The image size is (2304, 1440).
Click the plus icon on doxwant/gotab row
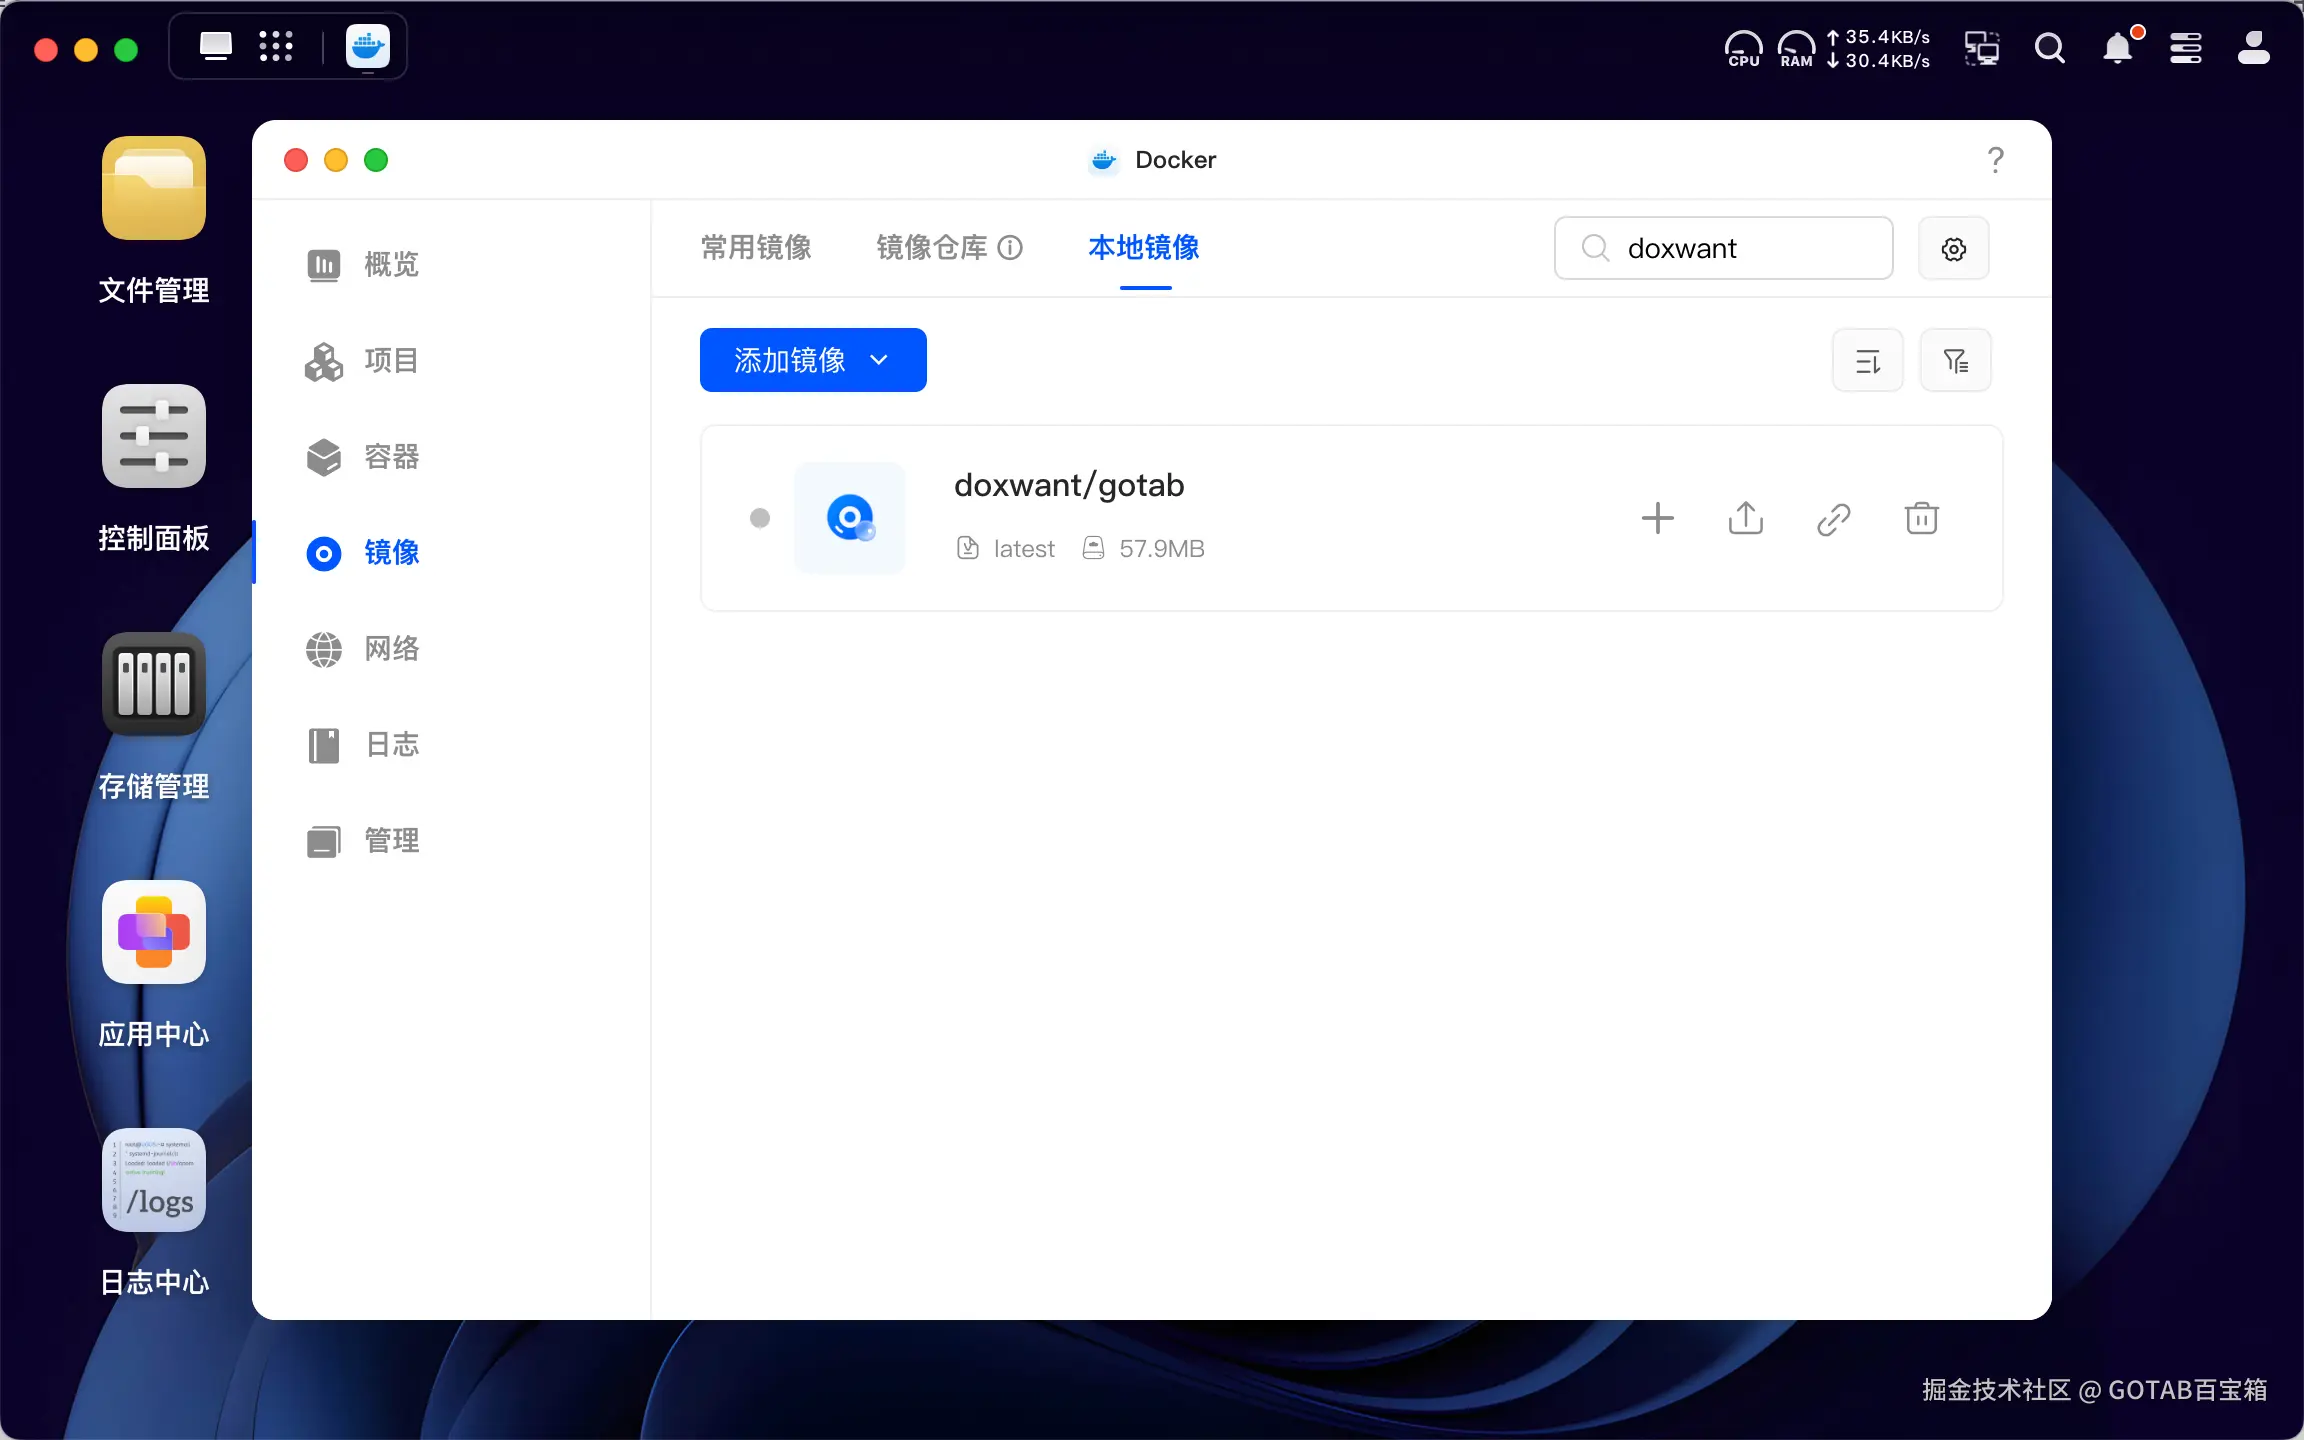1657,518
